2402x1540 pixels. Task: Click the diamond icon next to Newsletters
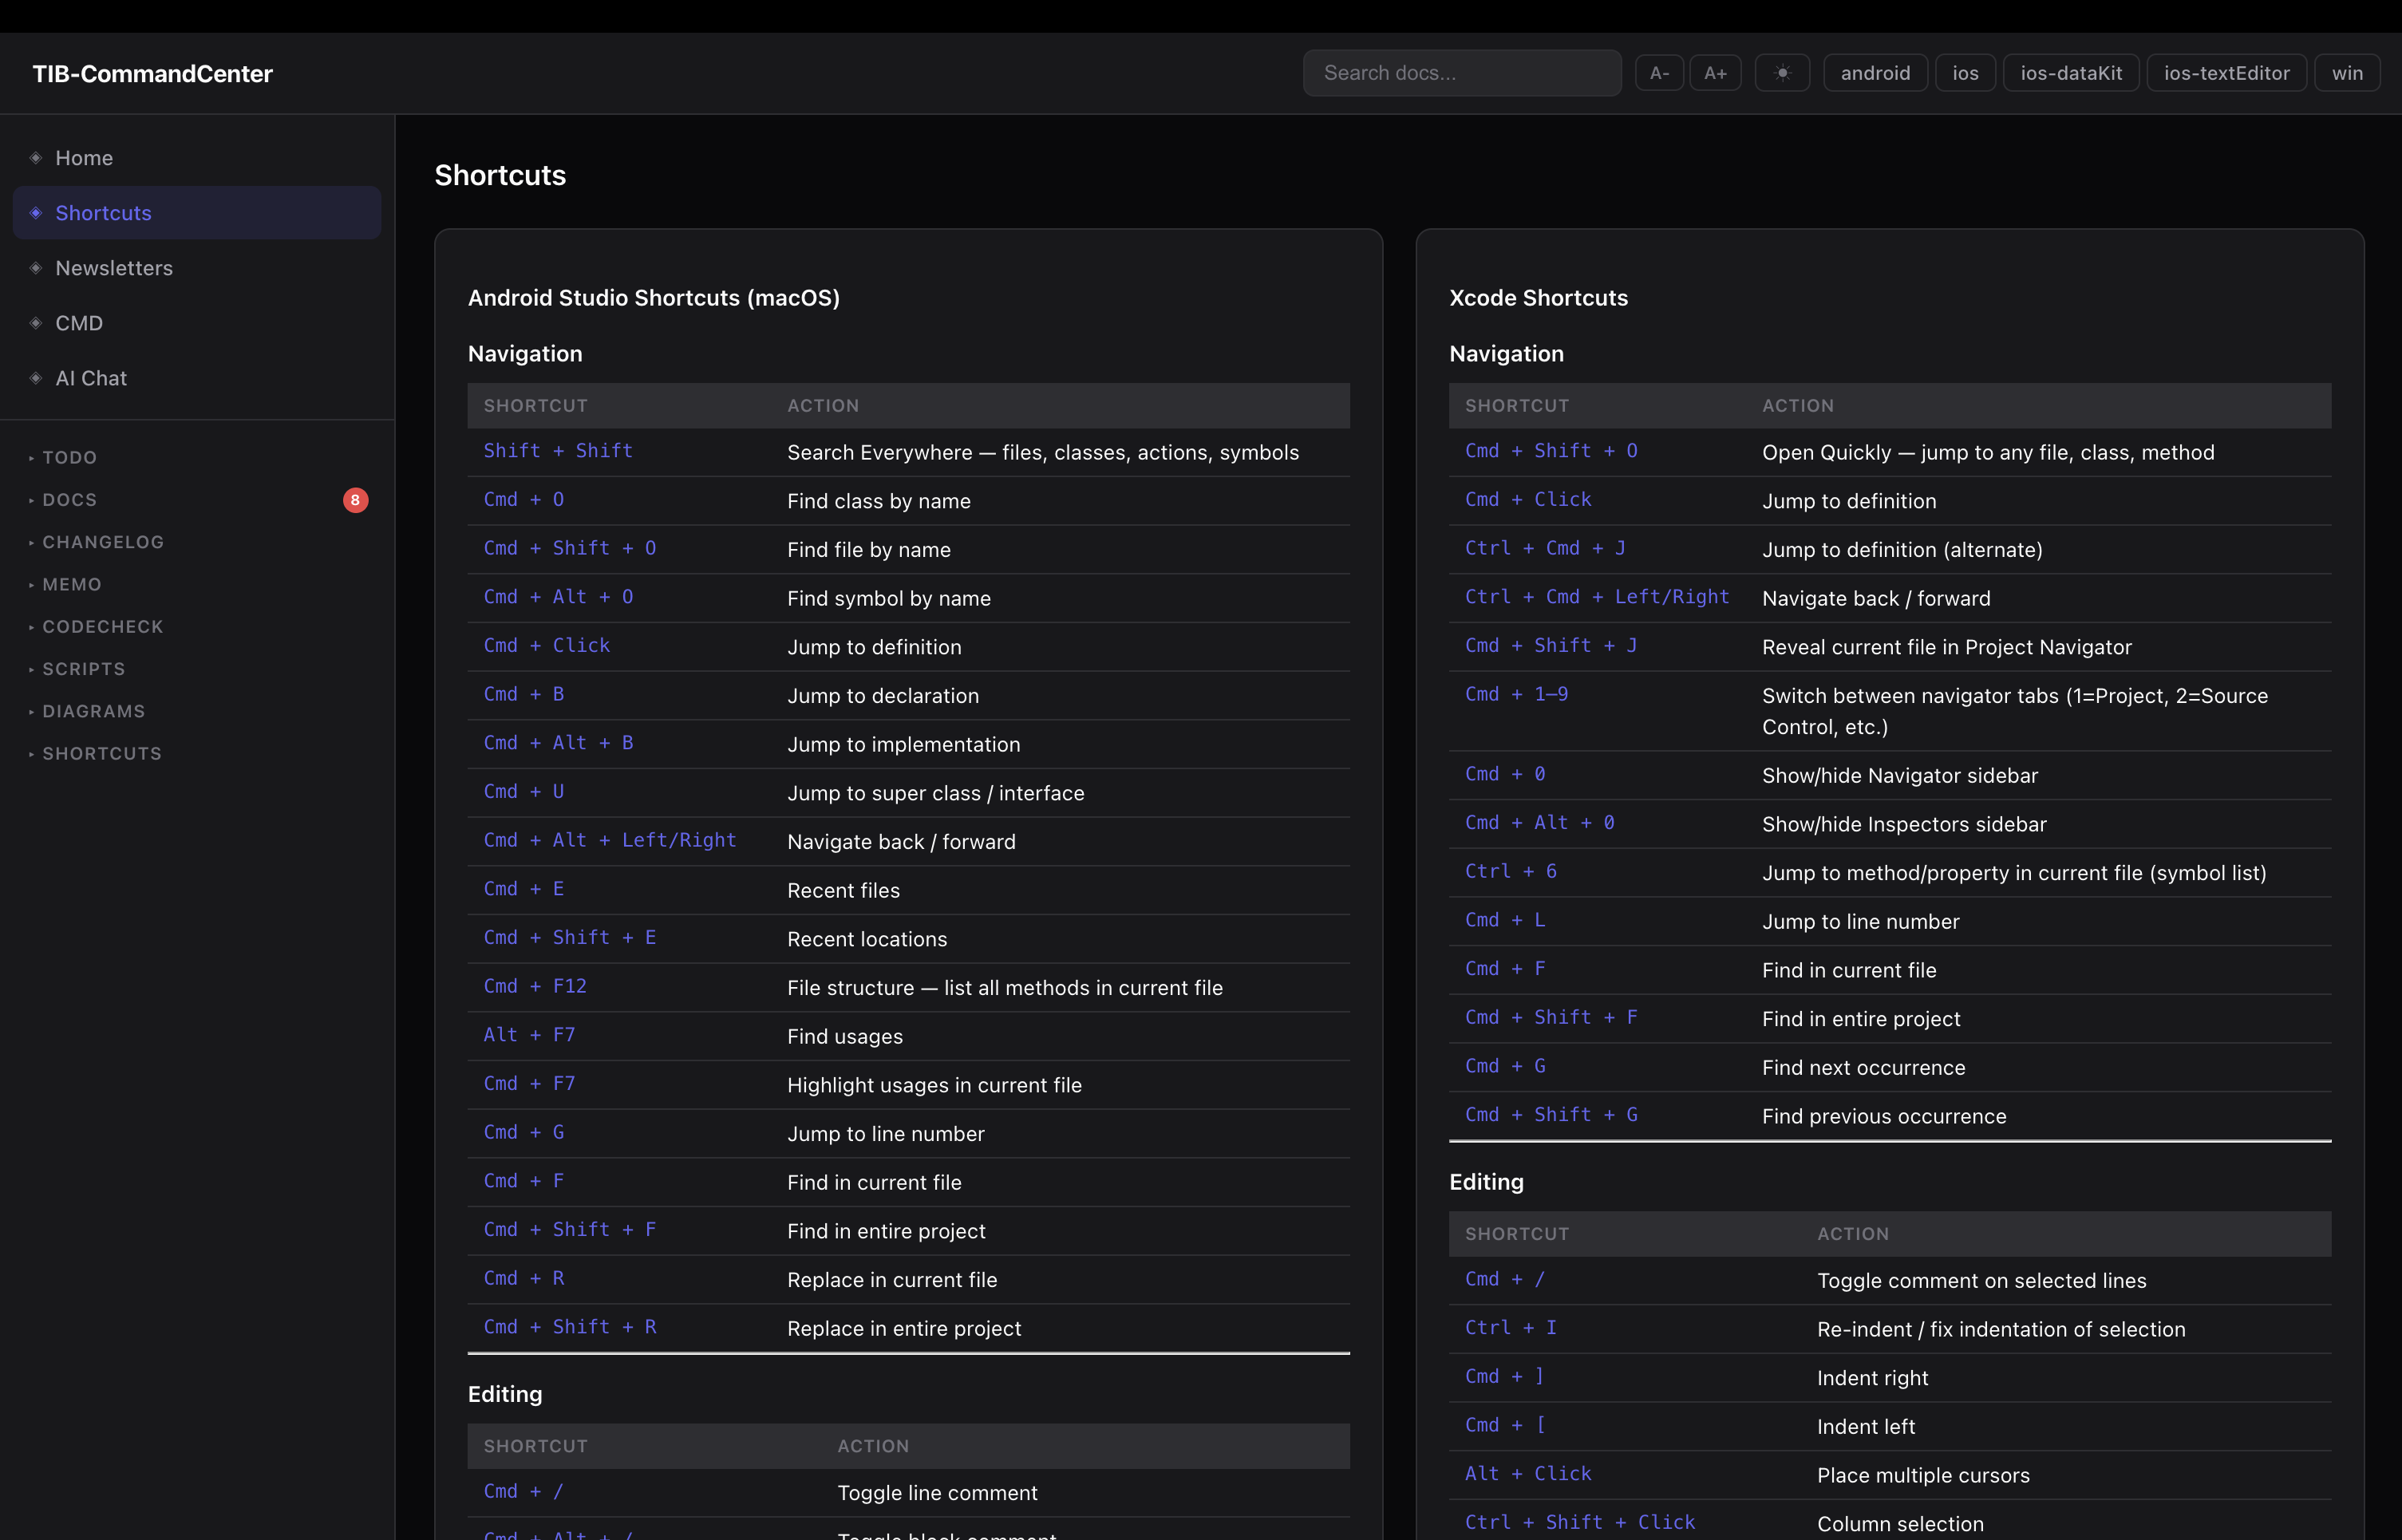click(35, 268)
